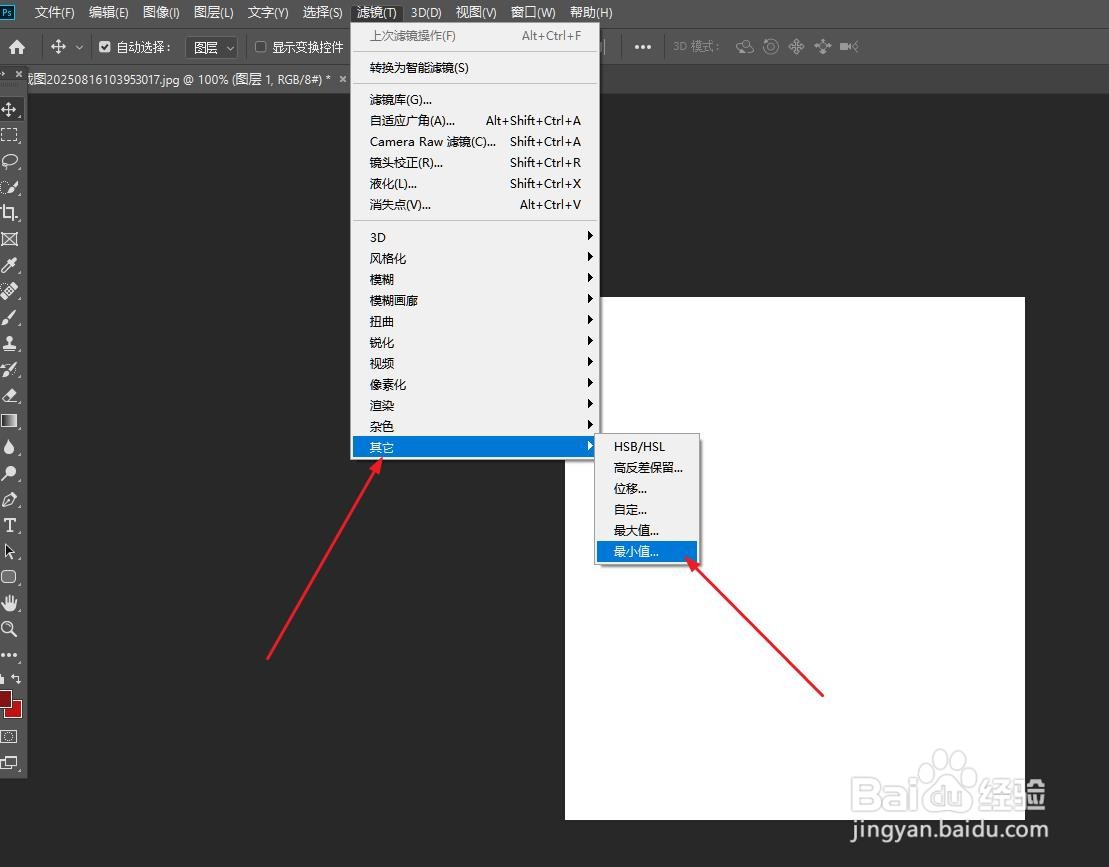Select the Horizontal Type tool
The width and height of the screenshot is (1109, 867).
point(10,525)
